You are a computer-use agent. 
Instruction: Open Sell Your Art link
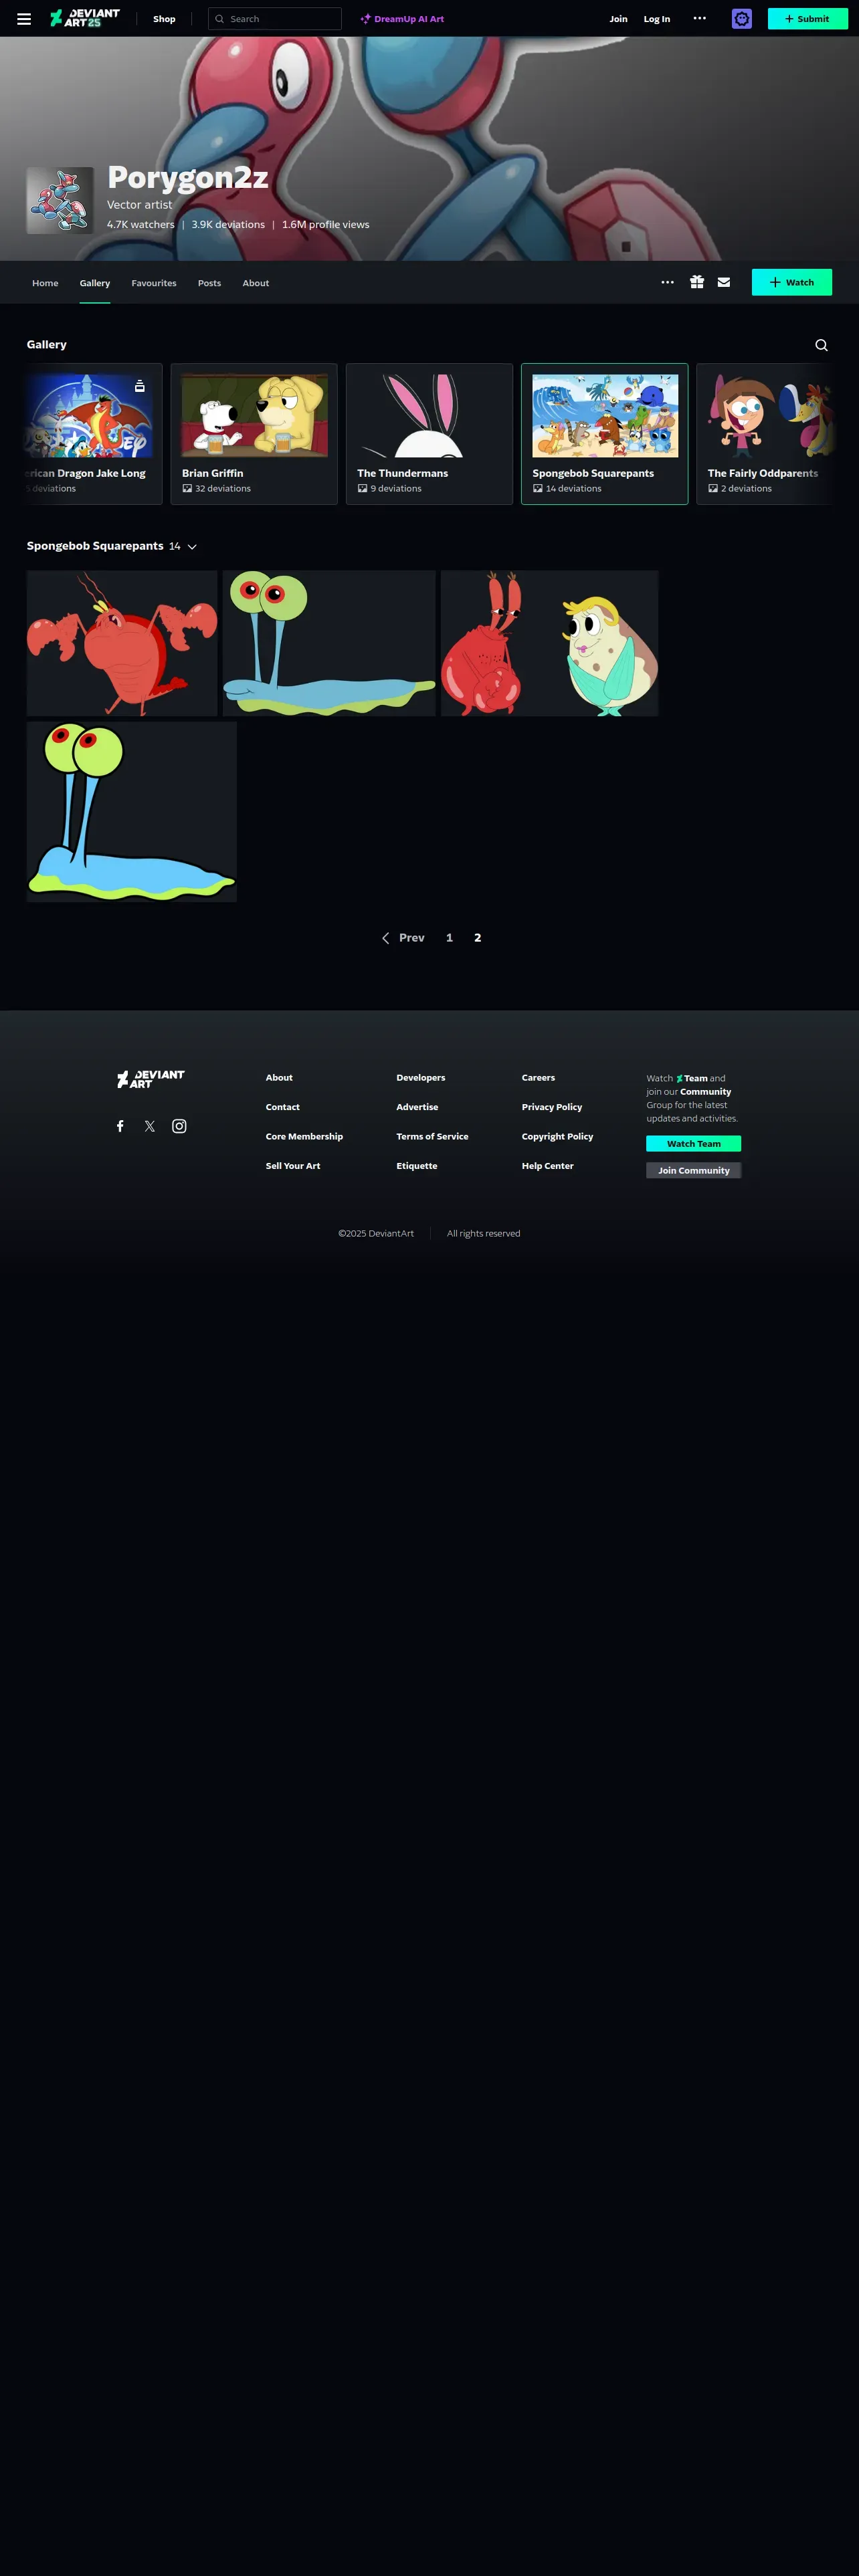[293, 1166]
